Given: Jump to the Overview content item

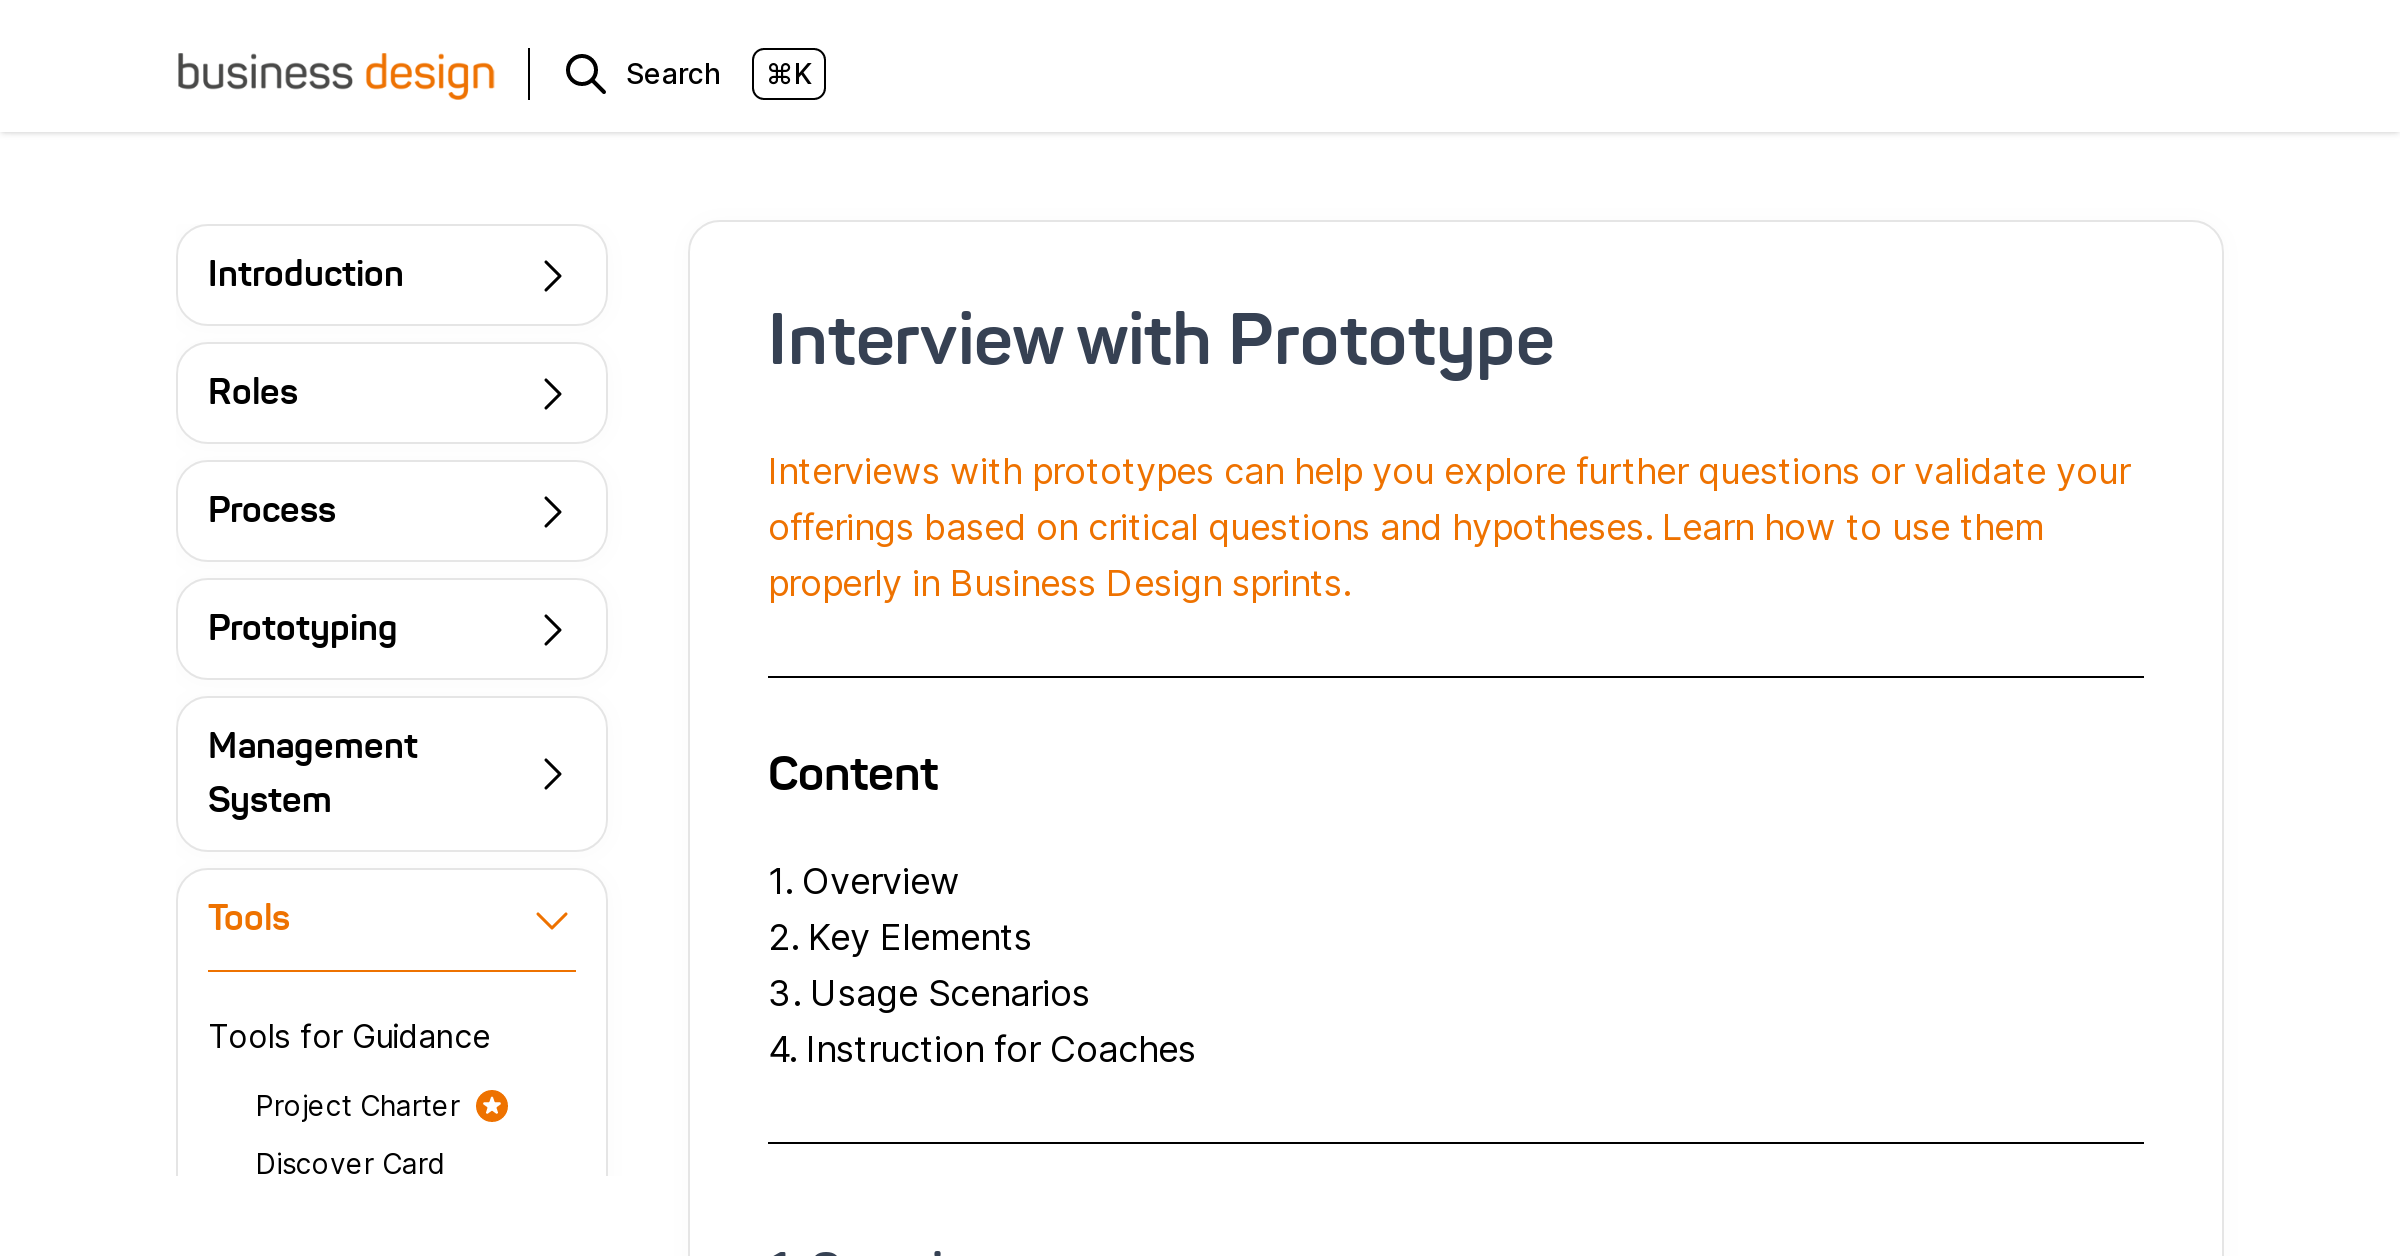Looking at the screenshot, I should [x=880, y=882].
